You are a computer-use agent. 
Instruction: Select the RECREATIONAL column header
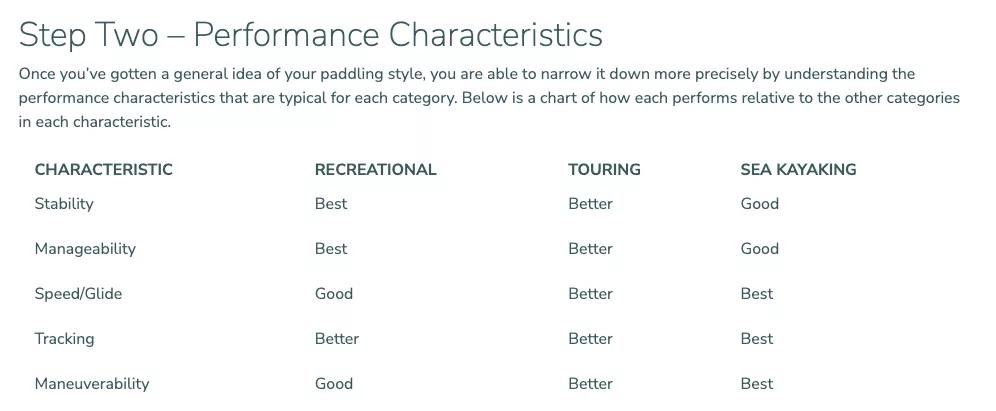click(x=375, y=170)
